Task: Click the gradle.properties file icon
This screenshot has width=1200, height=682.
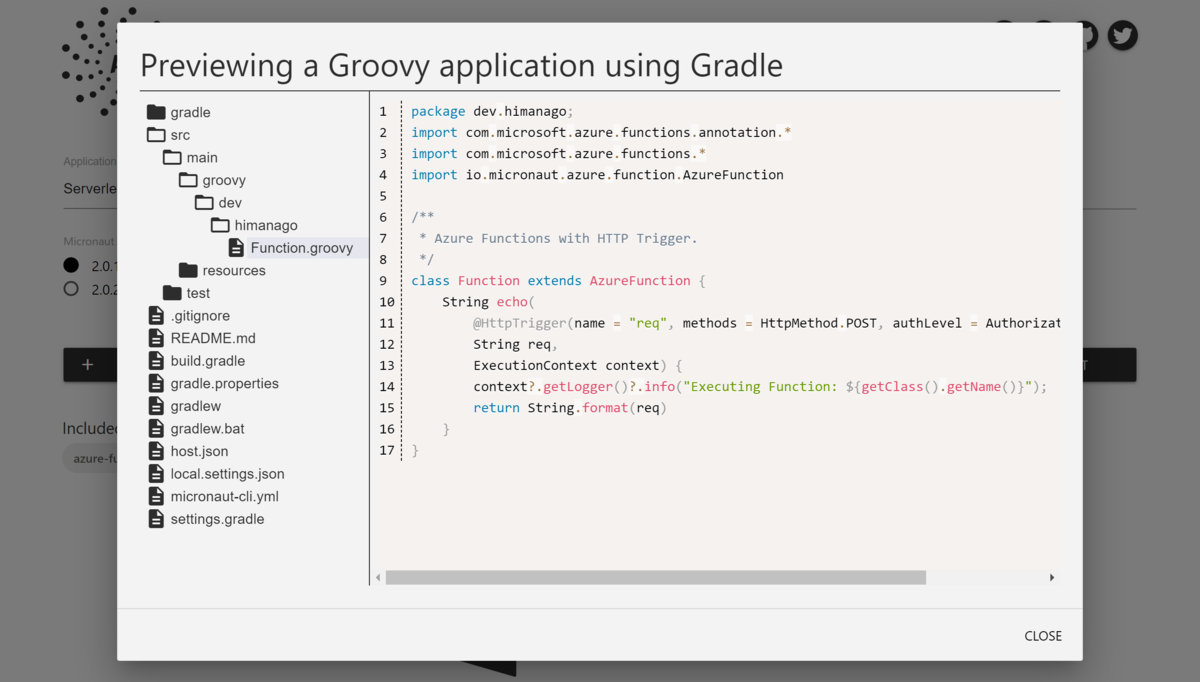Action: 156,383
